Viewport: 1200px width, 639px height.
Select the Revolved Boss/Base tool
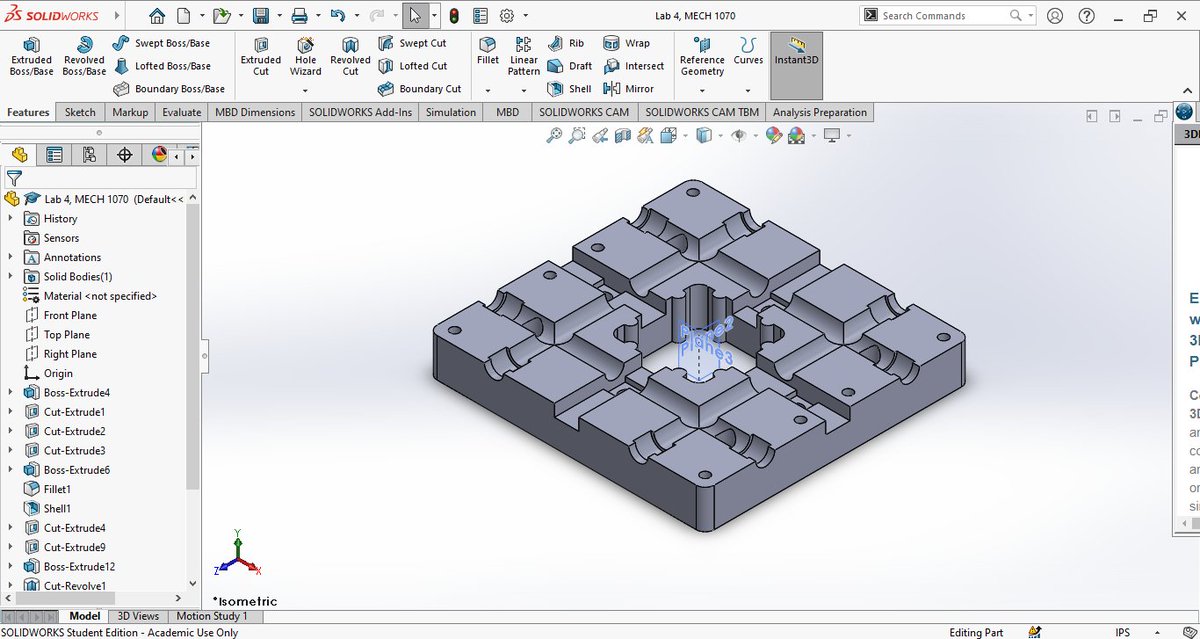tap(84, 56)
